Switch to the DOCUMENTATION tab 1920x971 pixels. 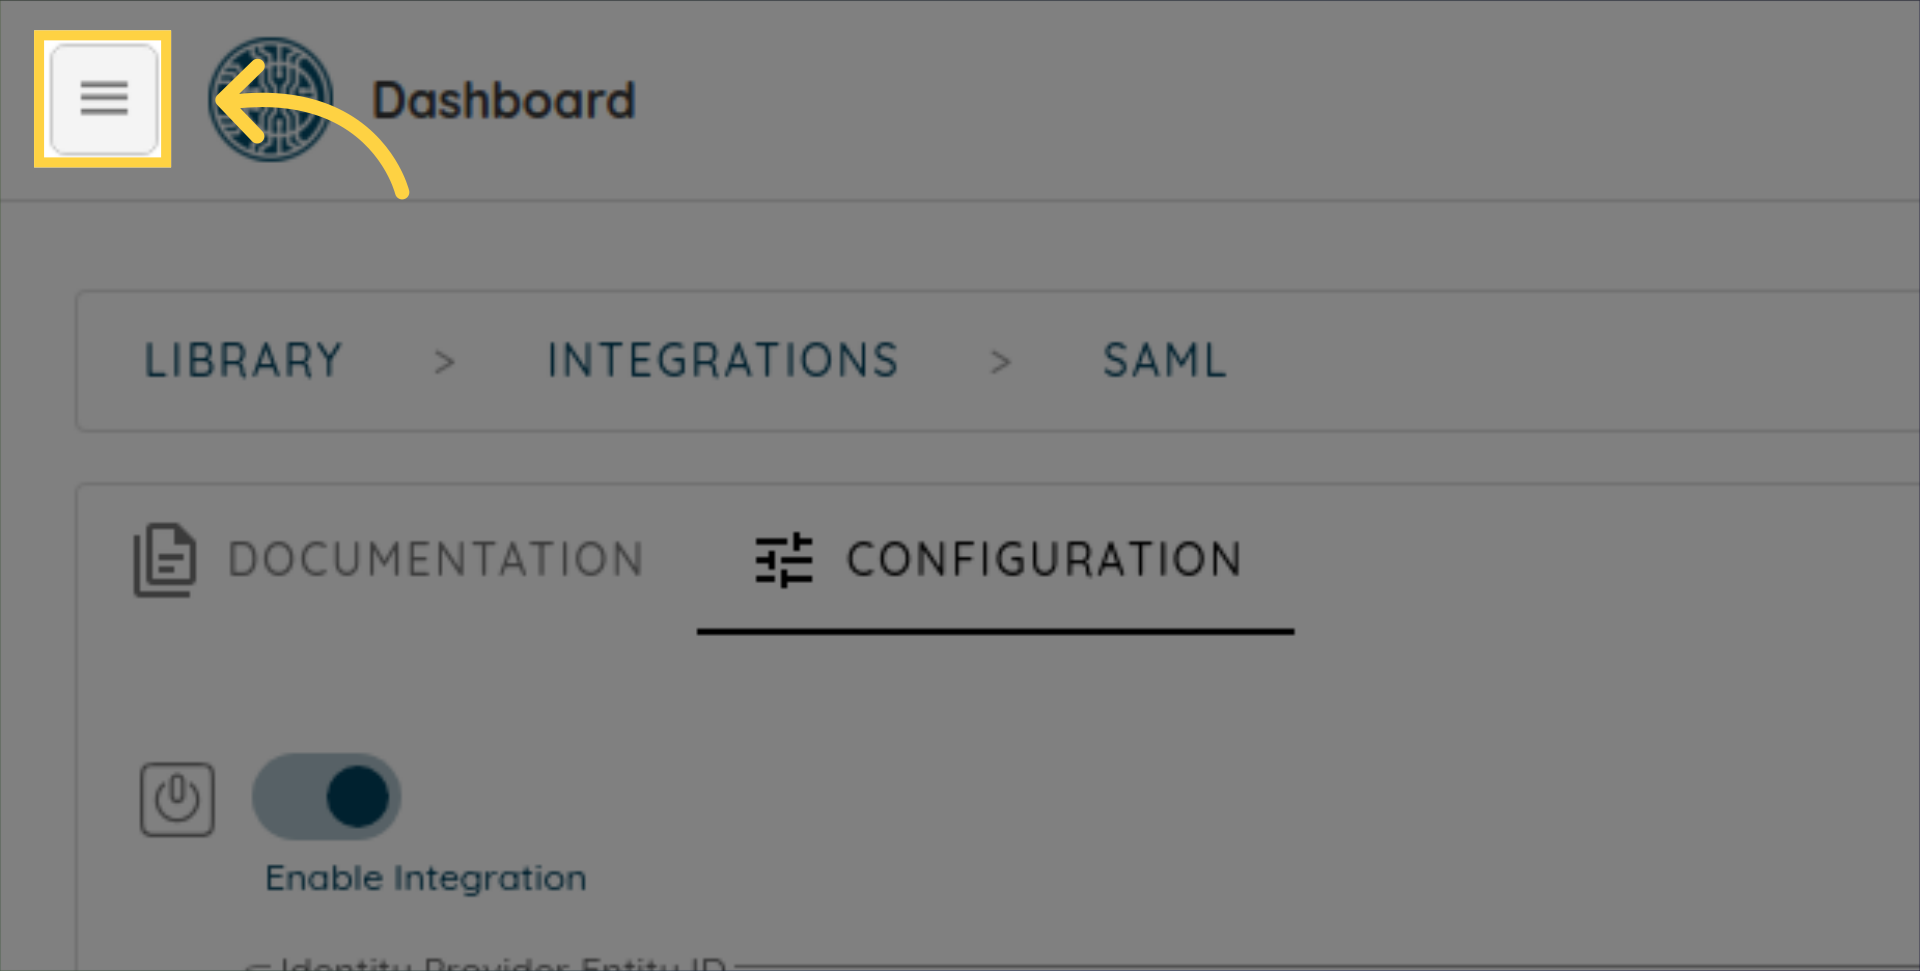pyautogui.click(x=436, y=560)
